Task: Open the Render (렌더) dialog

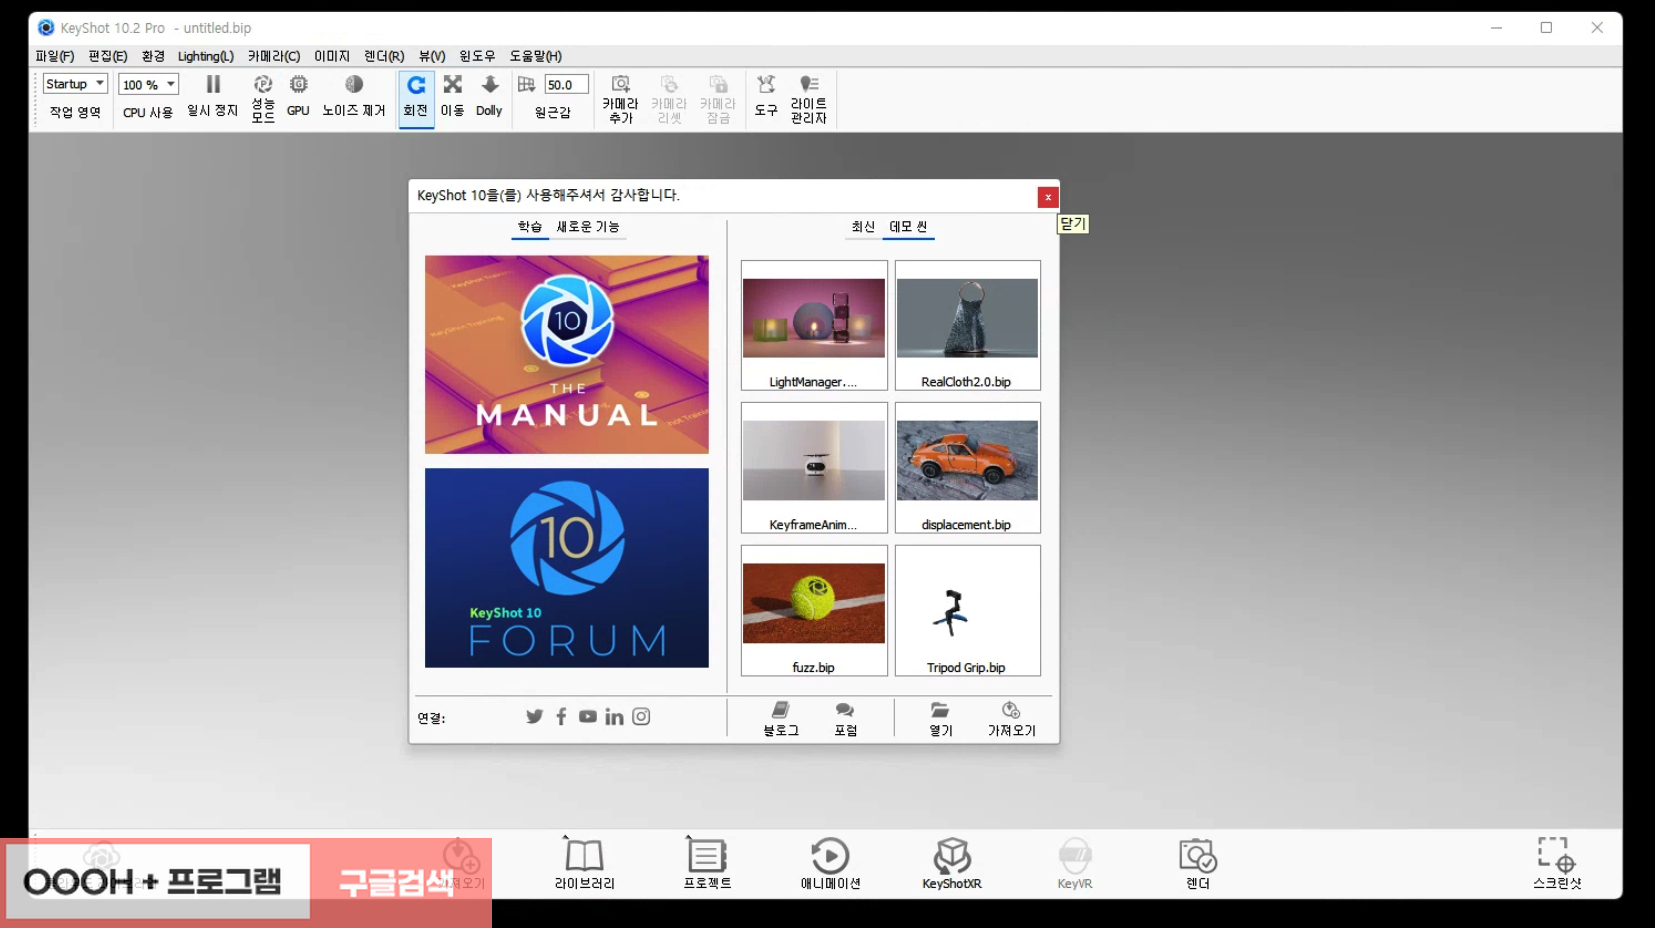Action: click(1198, 864)
